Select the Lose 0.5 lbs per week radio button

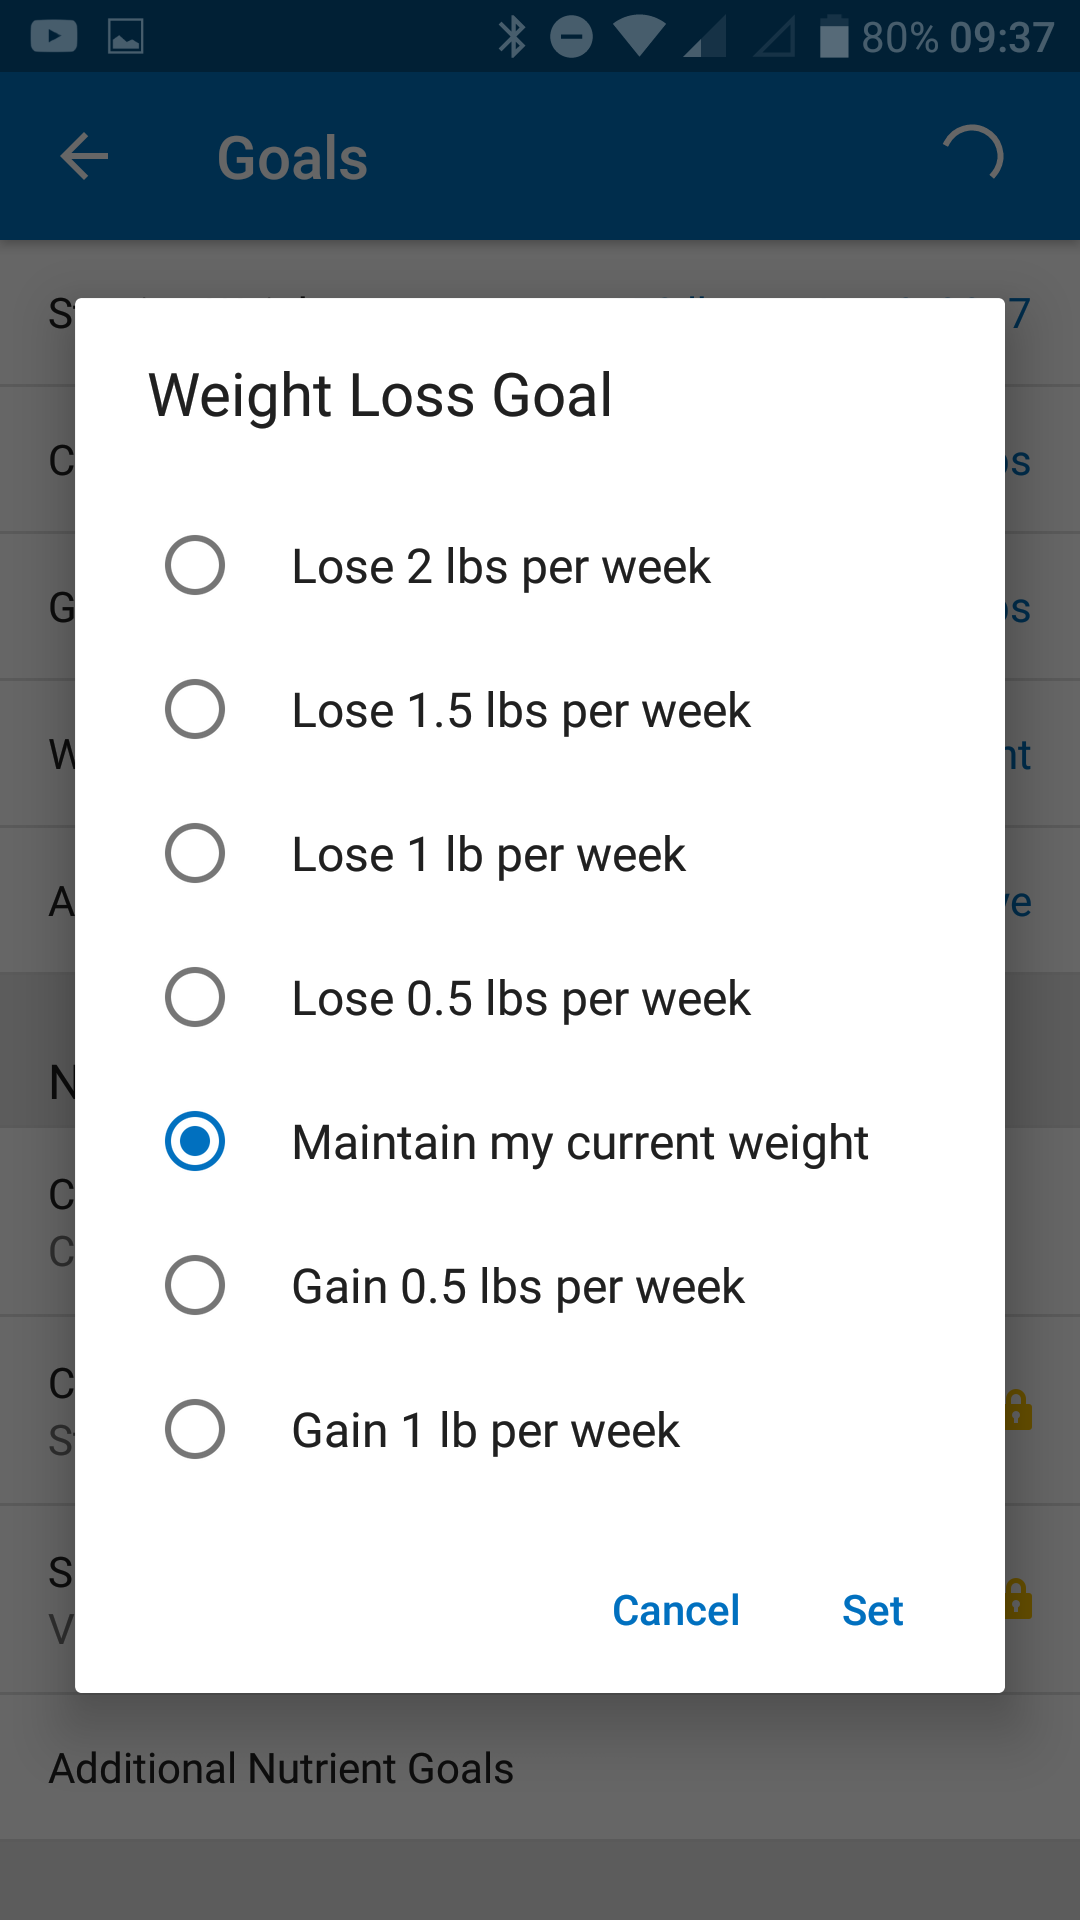point(195,998)
